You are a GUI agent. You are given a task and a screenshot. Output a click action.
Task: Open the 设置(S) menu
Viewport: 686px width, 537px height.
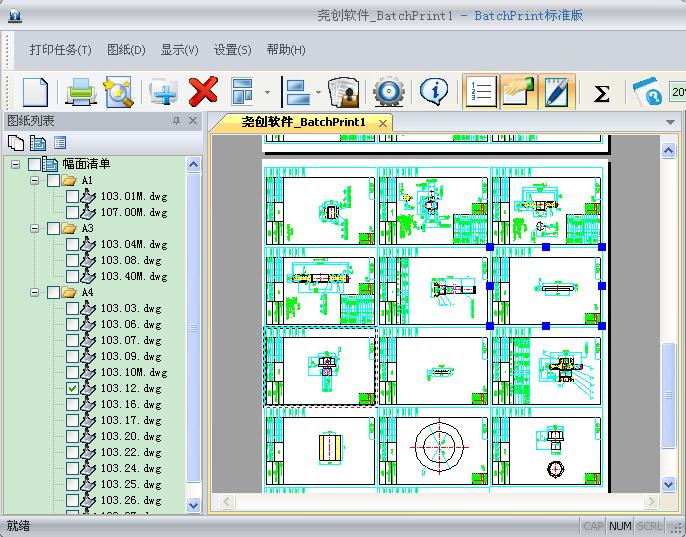coord(232,50)
